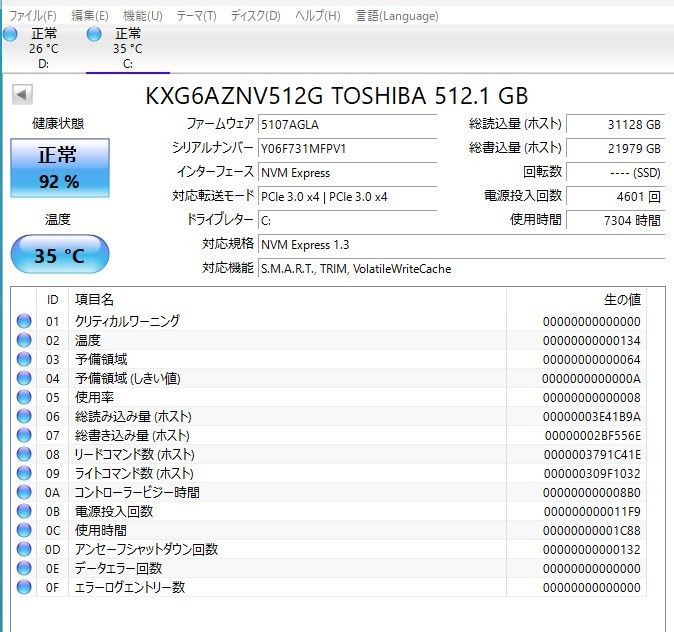Viewport: 674px width, 632px height.
Task: Click the standard field NVM Express 1.3
Action: (461, 245)
